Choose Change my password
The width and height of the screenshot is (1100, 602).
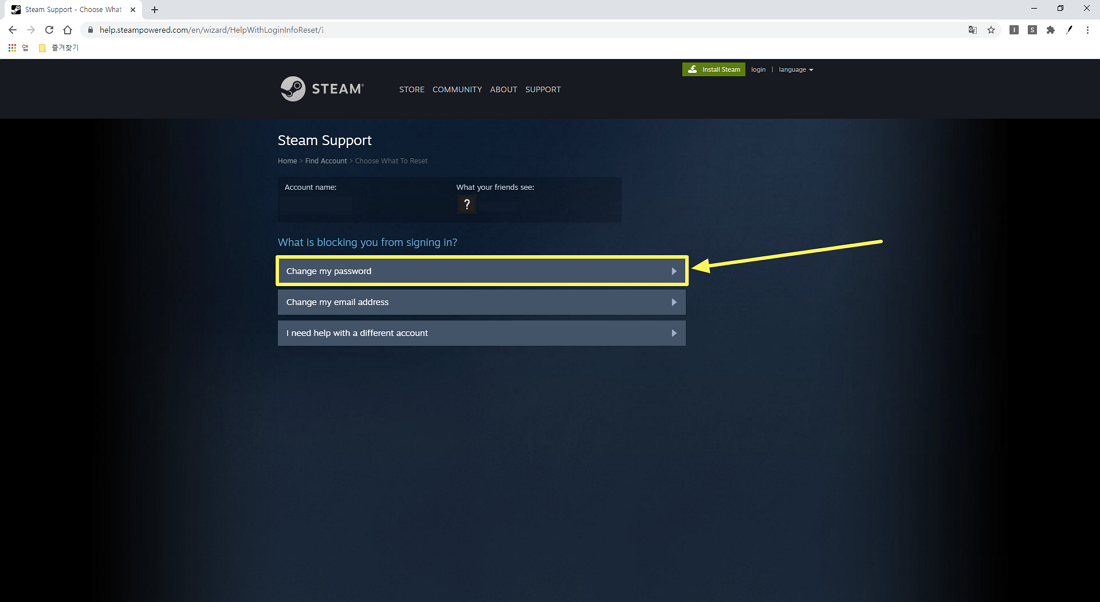[481, 271]
